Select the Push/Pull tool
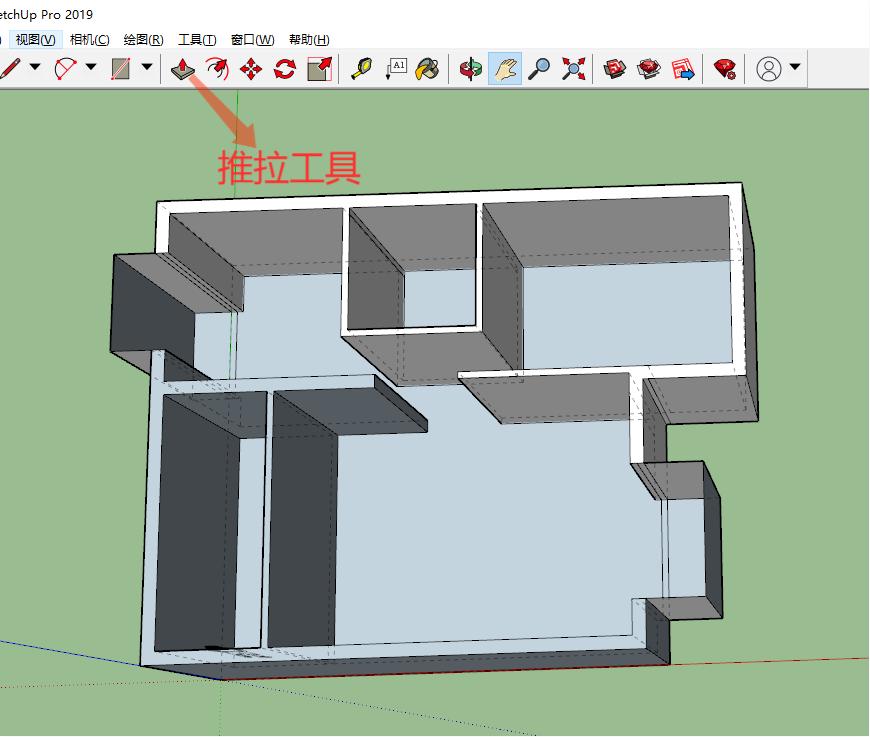This screenshot has width=870, height=737. tap(182, 69)
